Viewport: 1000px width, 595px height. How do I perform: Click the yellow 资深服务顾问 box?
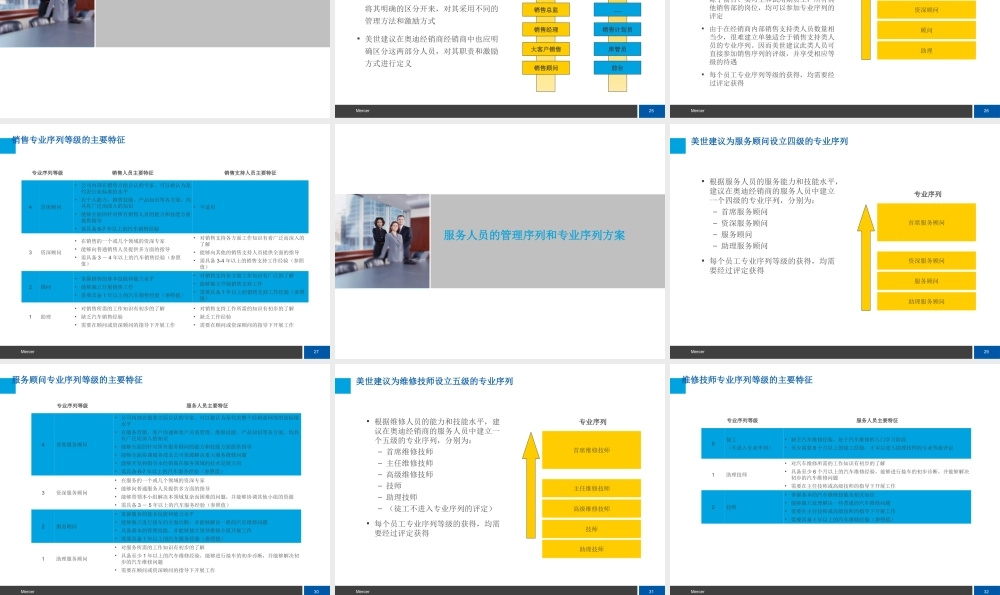pyautogui.click(x=926, y=260)
